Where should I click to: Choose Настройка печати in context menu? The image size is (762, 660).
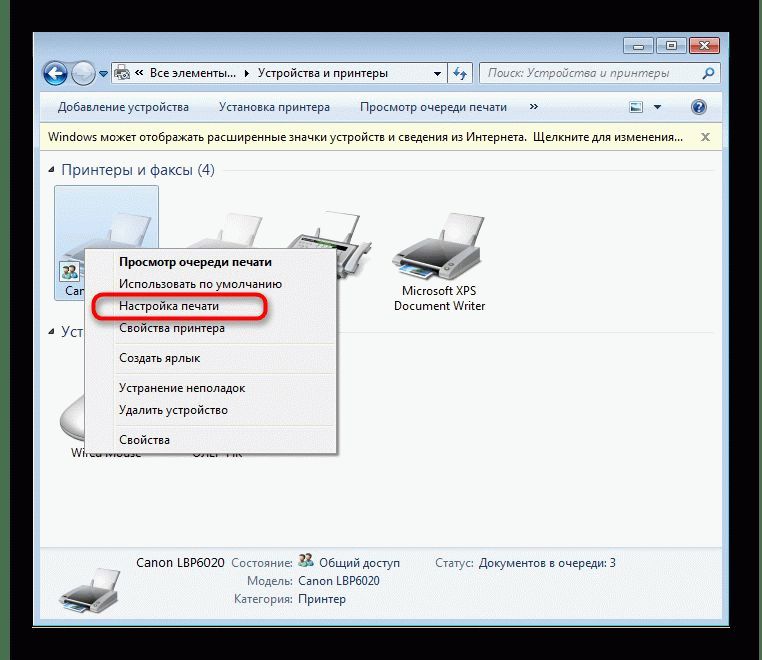click(x=168, y=306)
